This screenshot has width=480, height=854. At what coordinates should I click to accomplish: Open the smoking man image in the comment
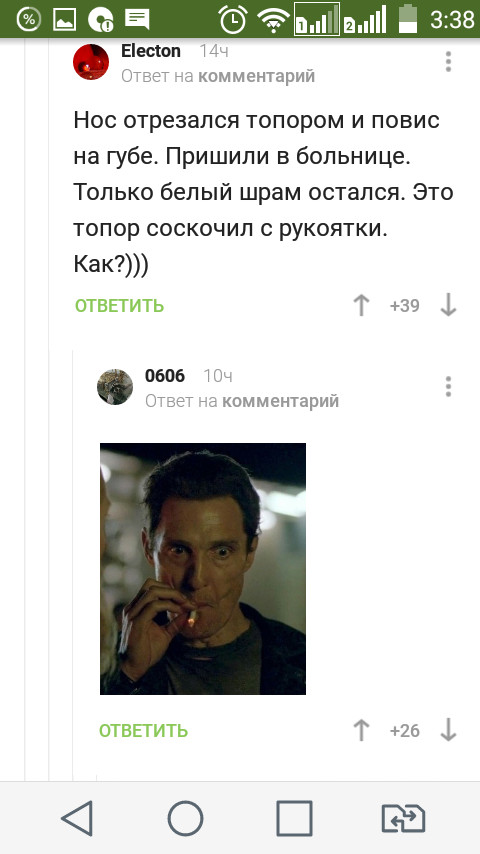click(203, 569)
